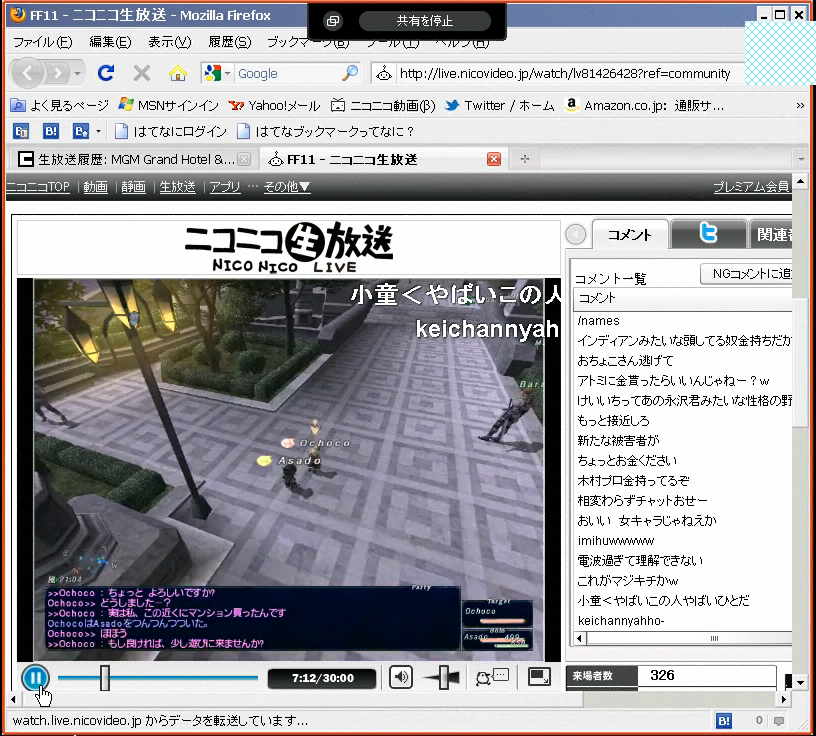Go to ニコニコTOP link
Screen dimensions: 816x736
(x=37, y=186)
